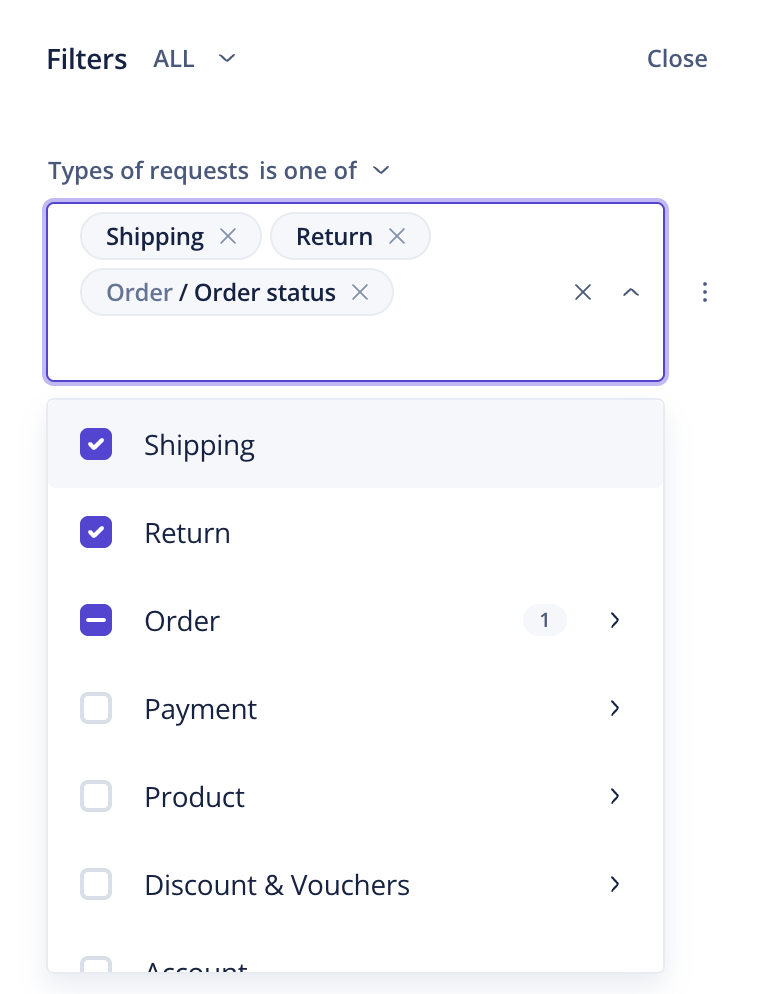Image resolution: width=782 pixels, height=994 pixels.
Task: Open the ALL filters match dropdown
Action: 195,59
